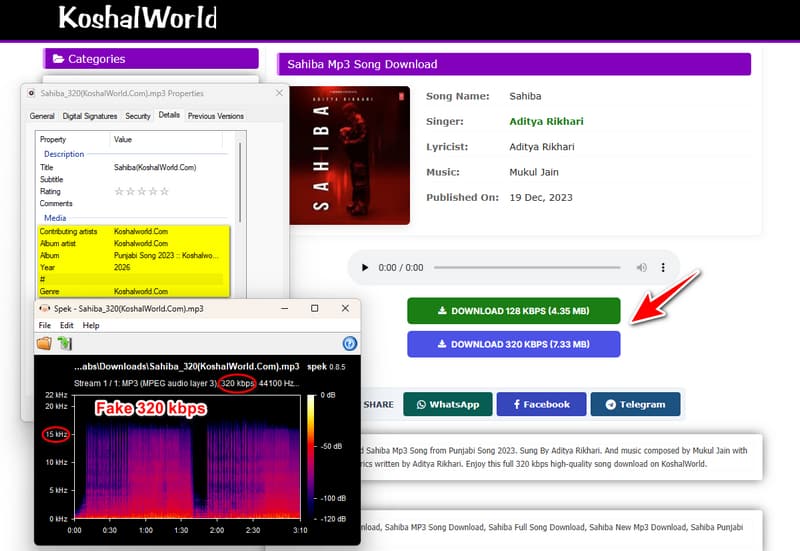Image resolution: width=800 pixels, height=551 pixels.
Task: Click Properties details list scrollbar
Action: tap(240, 181)
